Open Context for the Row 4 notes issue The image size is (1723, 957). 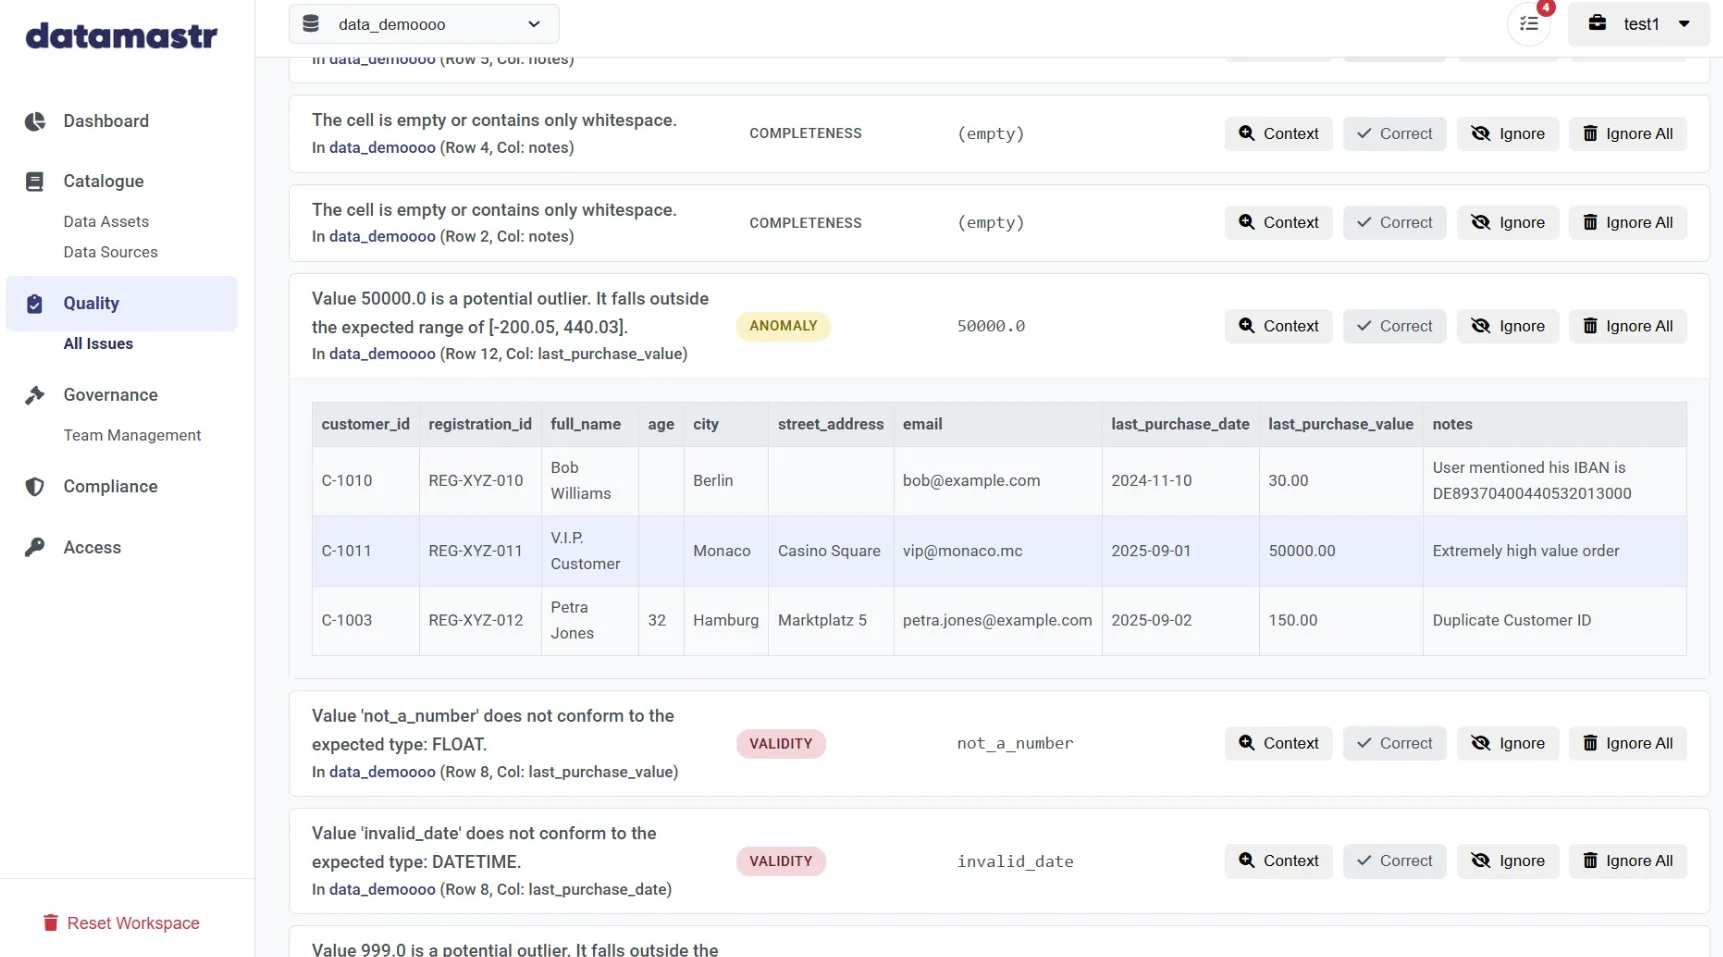click(1278, 134)
